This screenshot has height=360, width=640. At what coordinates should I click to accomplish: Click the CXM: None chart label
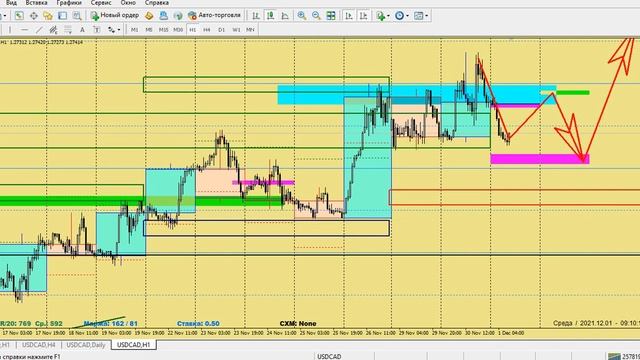(298, 324)
